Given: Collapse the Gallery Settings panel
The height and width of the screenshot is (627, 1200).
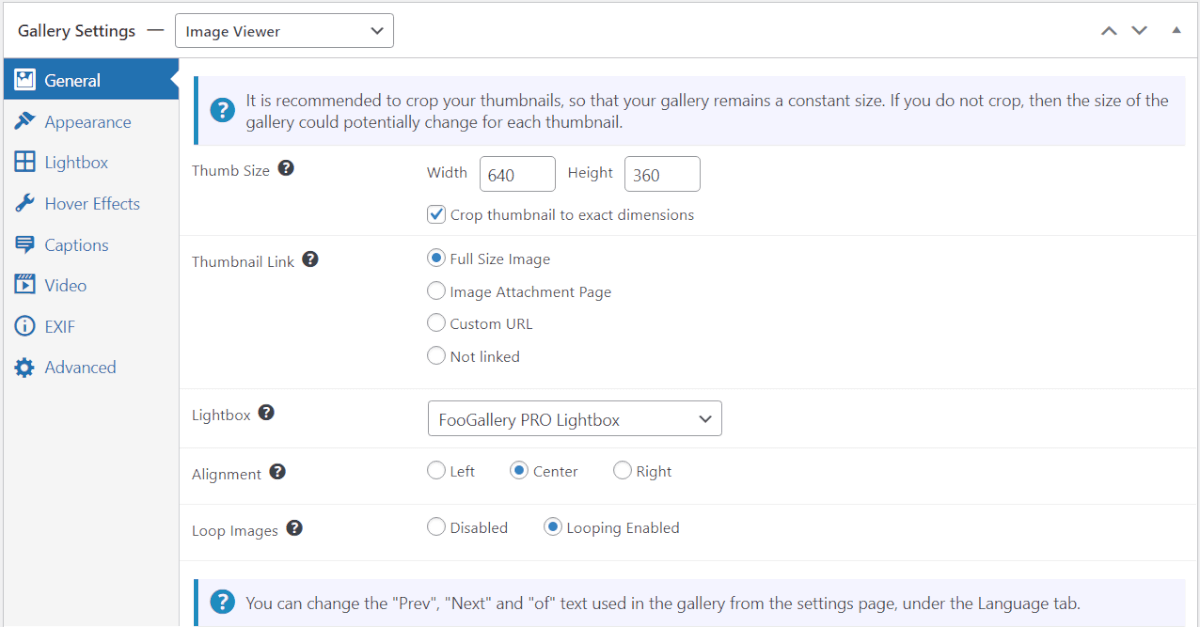Looking at the screenshot, I should [x=1176, y=30].
